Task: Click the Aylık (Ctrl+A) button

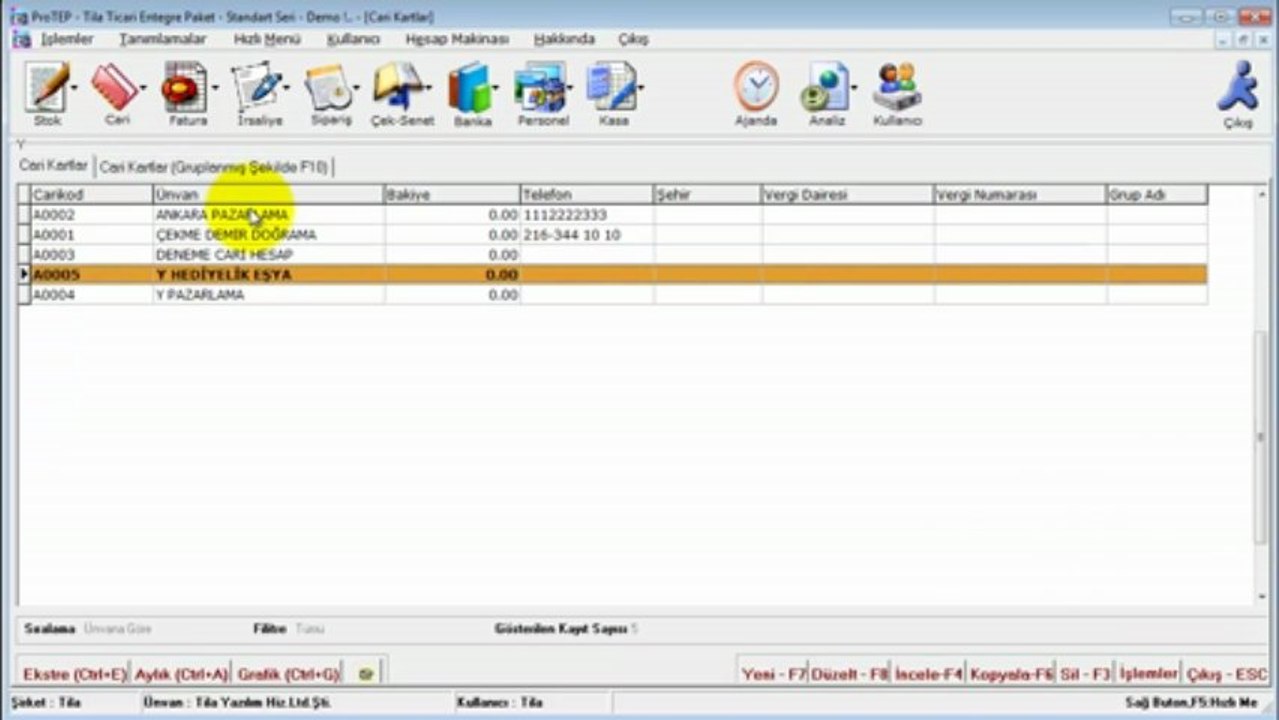Action: click(x=181, y=674)
